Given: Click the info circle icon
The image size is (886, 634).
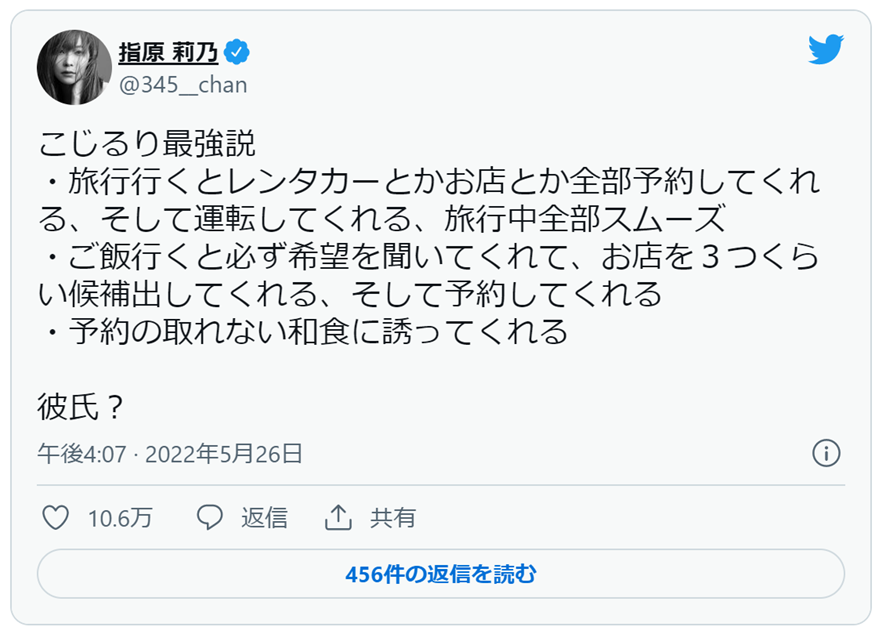Looking at the screenshot, I should (x=826, y=453).
